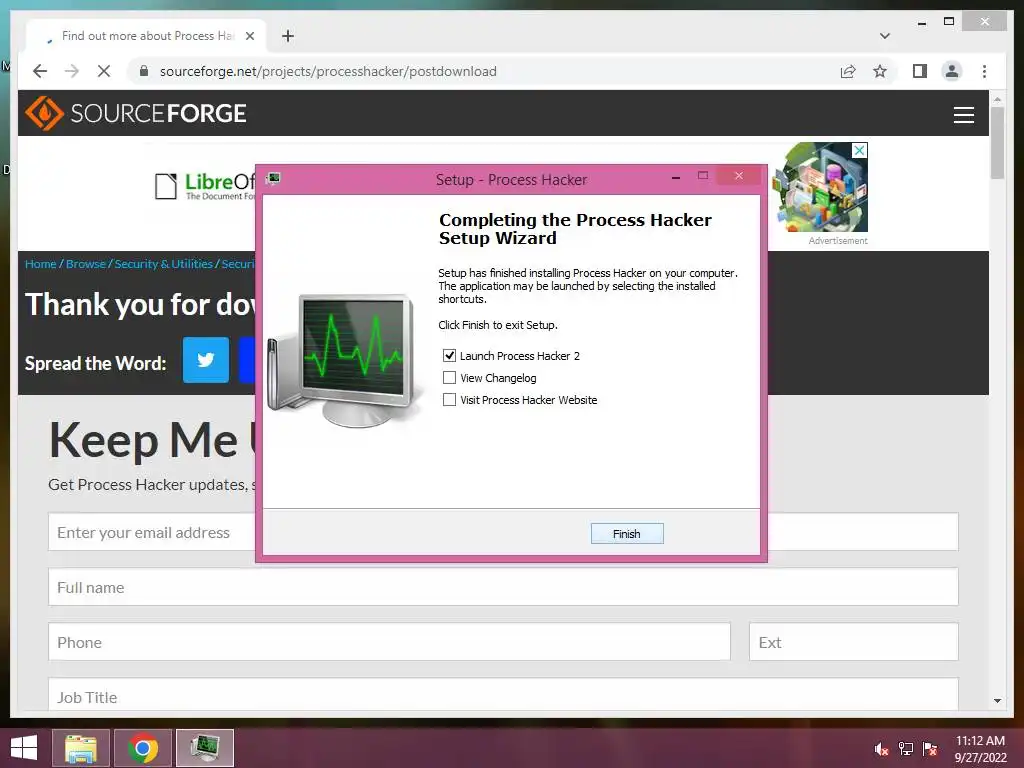The width and height of the screenshot is (1024, 768).
Task: Click the page vertical scrollbar thumb
Action: click(x=997, y=142)
